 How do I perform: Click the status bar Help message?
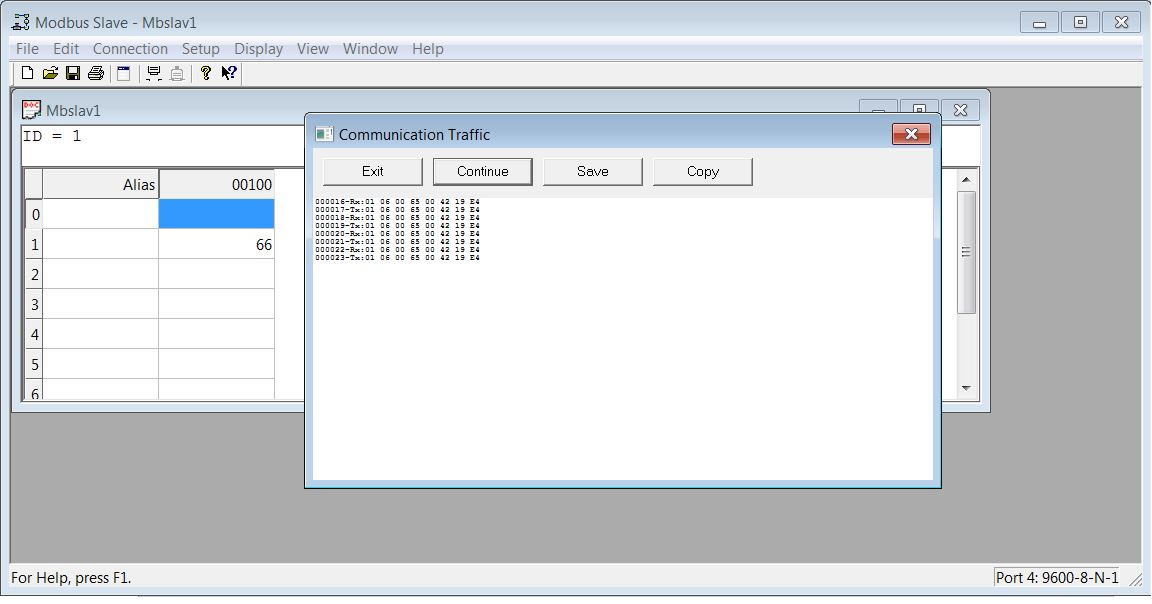(71, 578)
